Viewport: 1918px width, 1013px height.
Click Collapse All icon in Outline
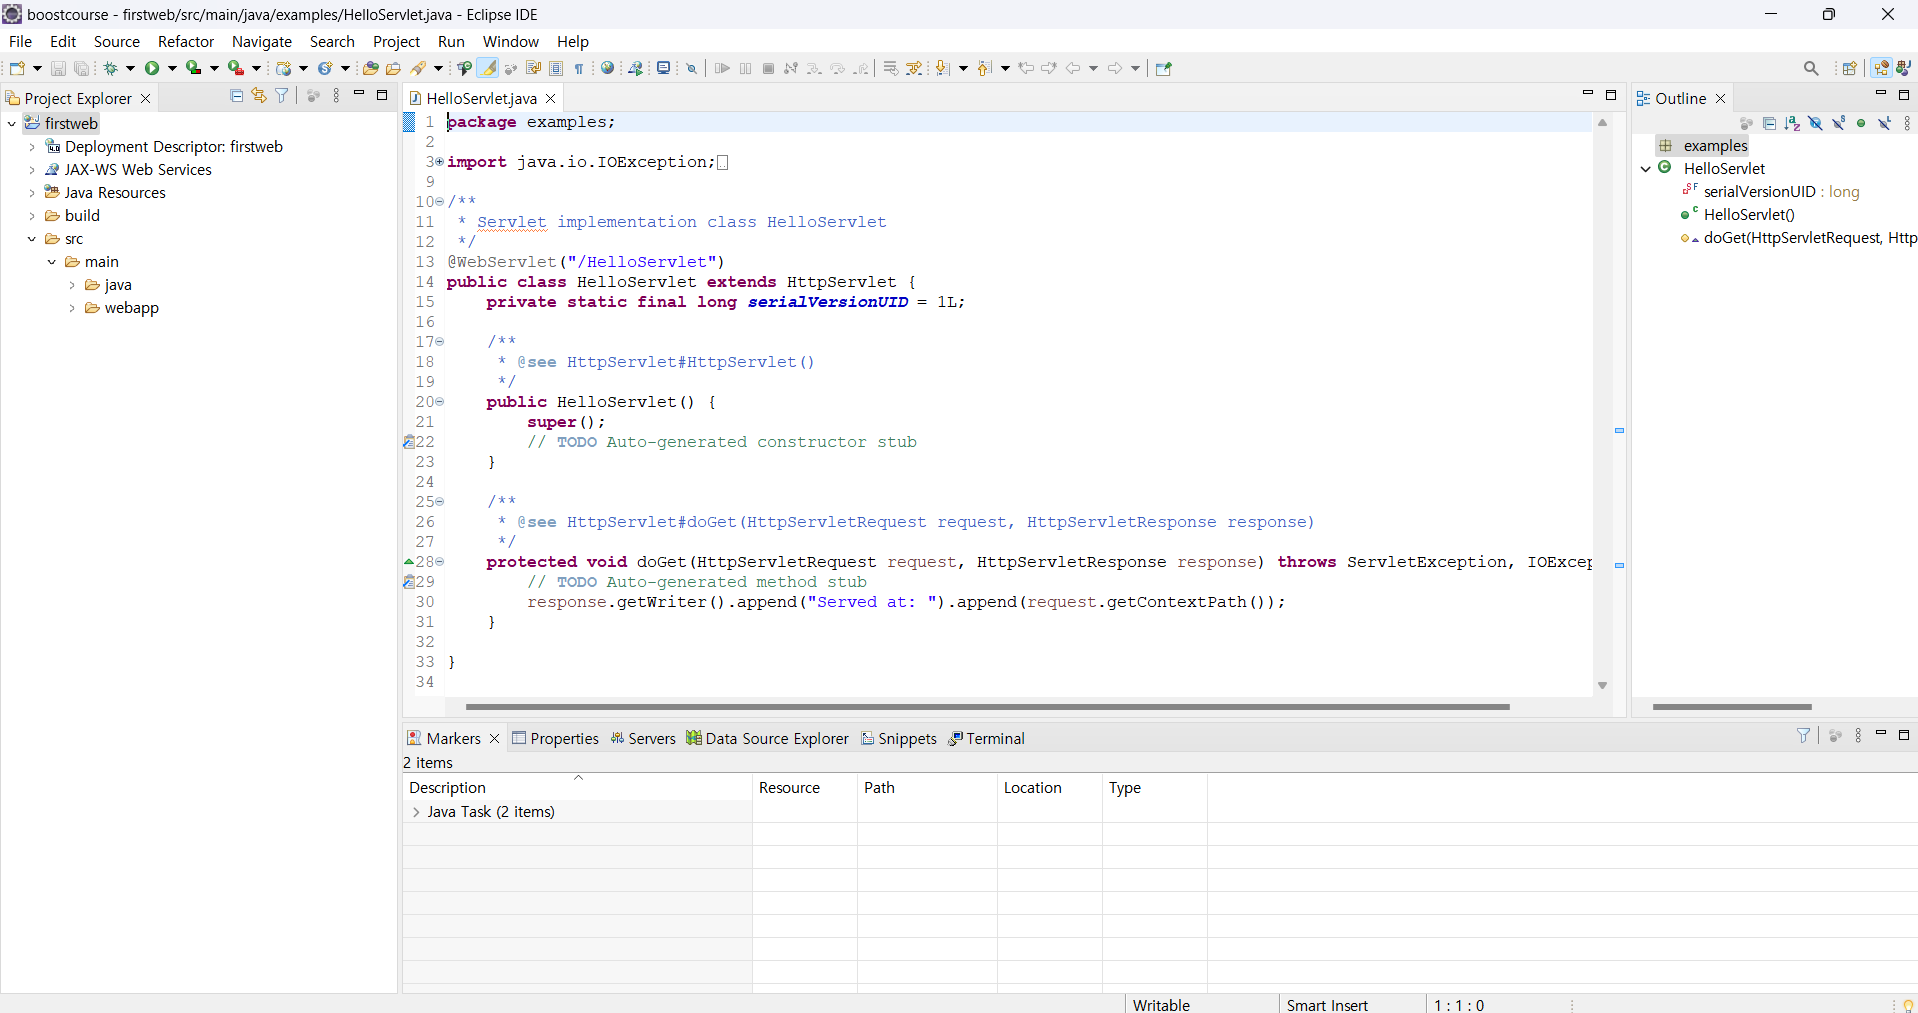1769,123
